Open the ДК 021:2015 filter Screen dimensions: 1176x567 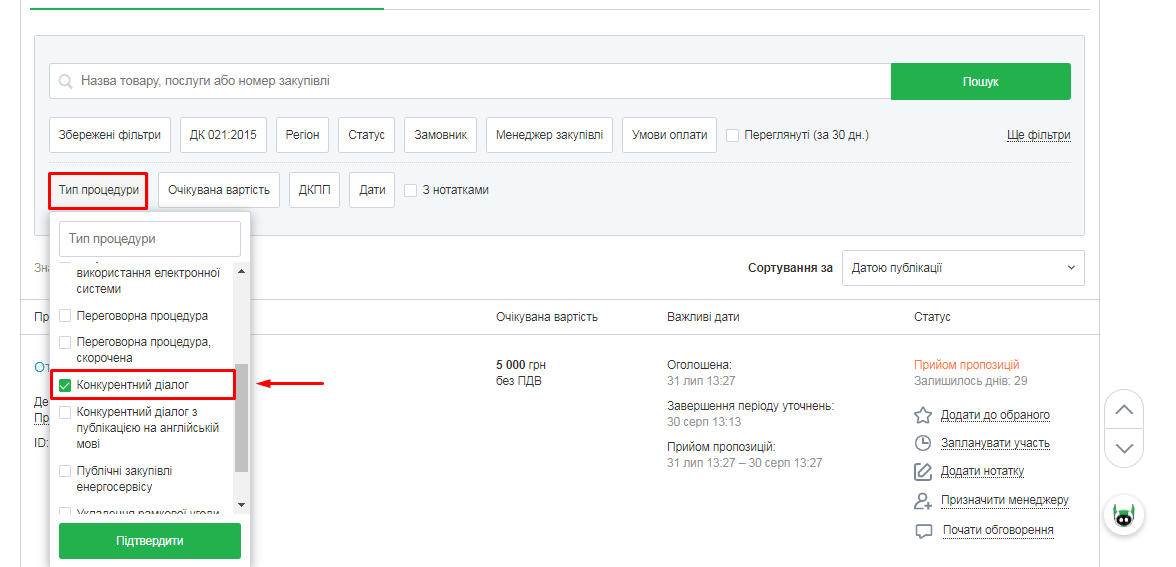tap(223, 135)
